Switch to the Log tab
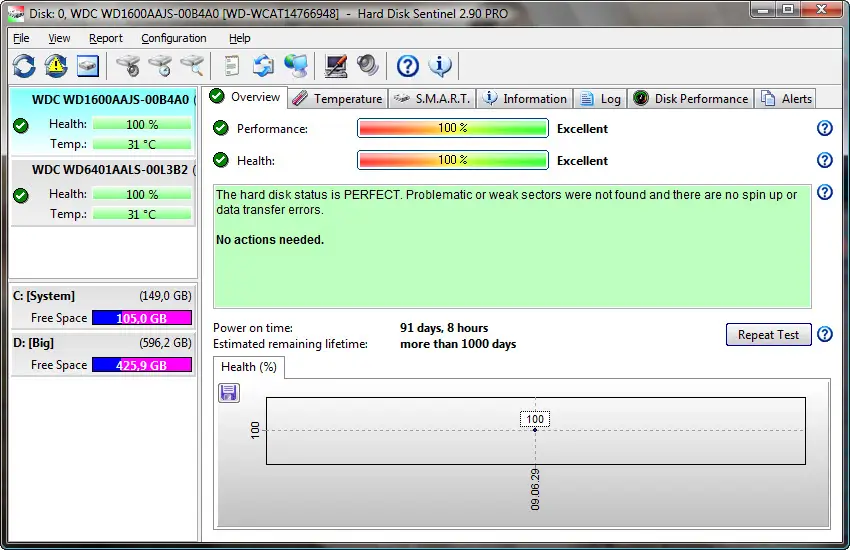The width and height of the screenshot is (850, 550). [601, 99]
